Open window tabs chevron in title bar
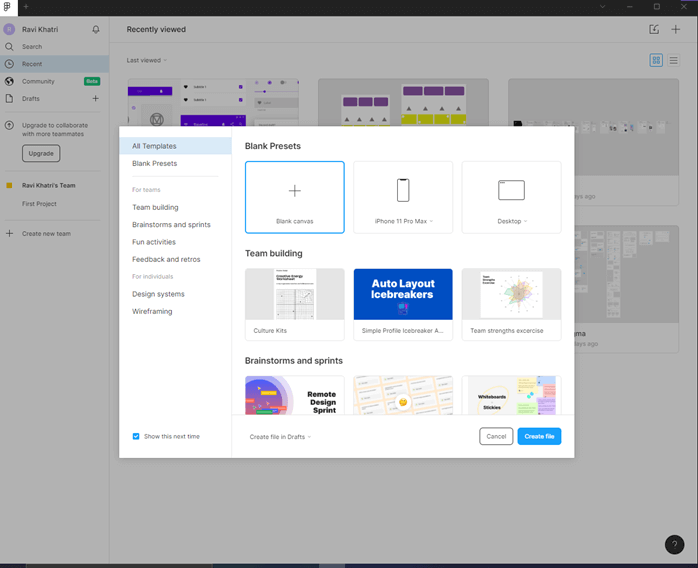Image resolution: width=698 pixels, height=568 pixels. point(602,7)
